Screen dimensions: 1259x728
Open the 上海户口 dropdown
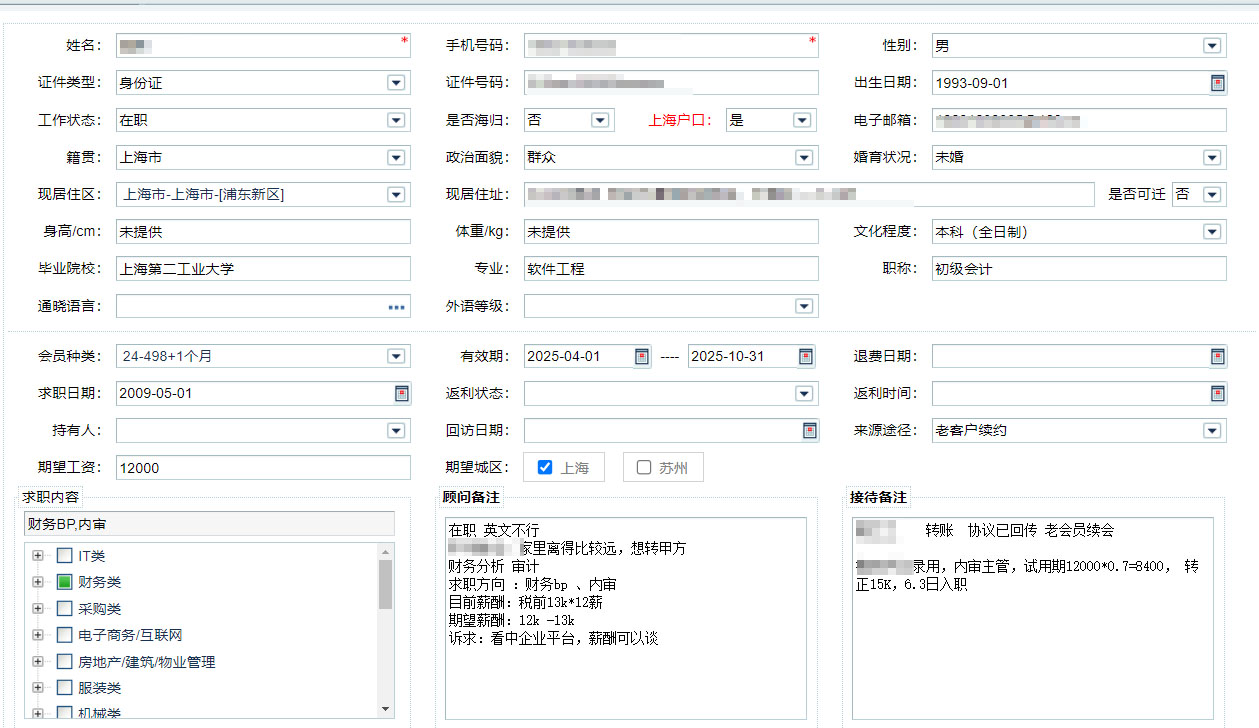802,120
